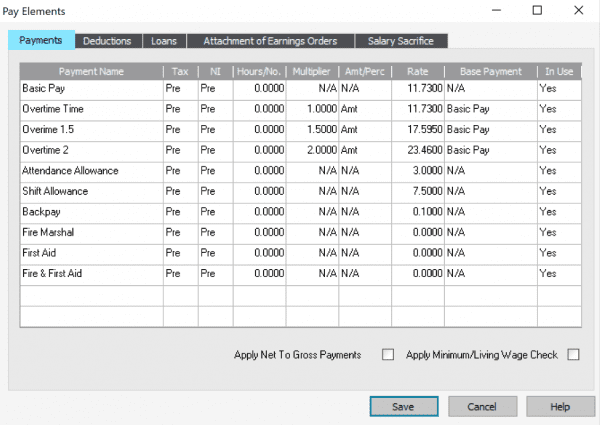Image resolution: width=600 pixels, height=425 pixels.
Task: Click Overtime Time rate 11.7300 cell
Action: click(418, 109)
